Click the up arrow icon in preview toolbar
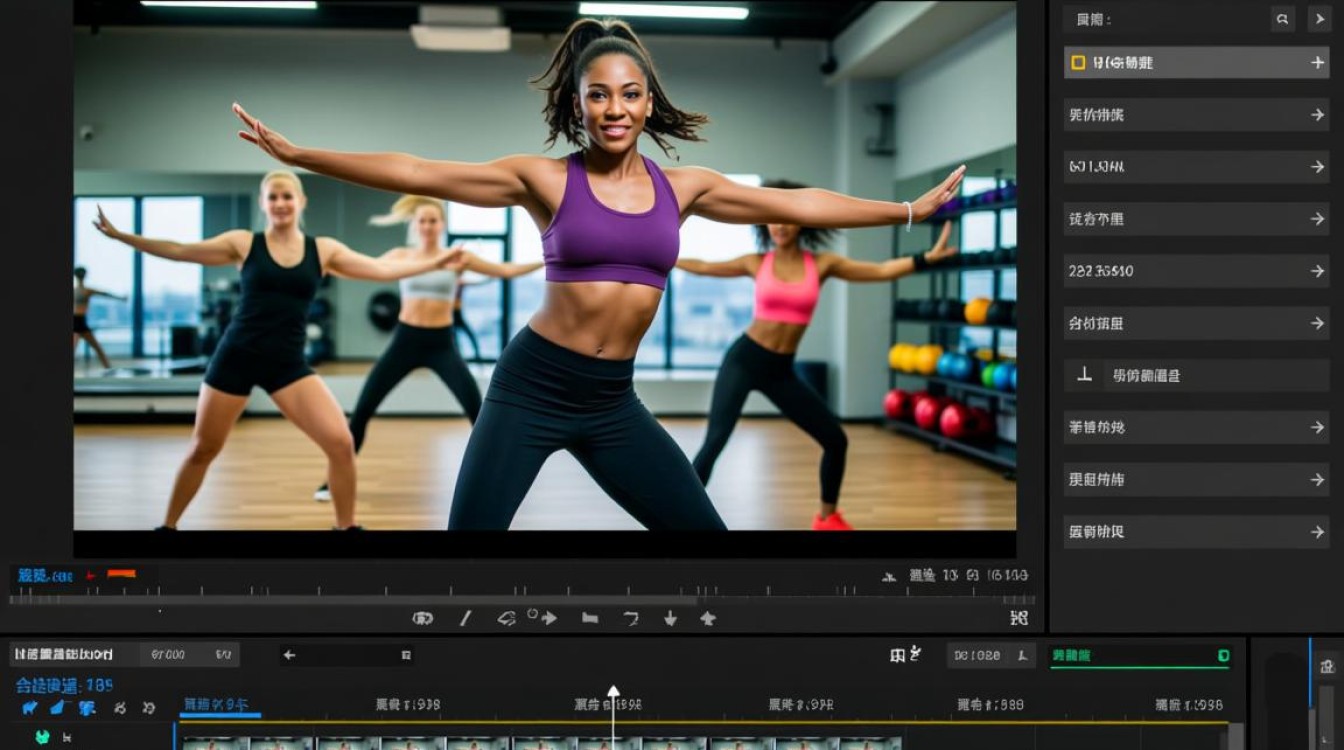The width and height of the screenshot is (1344, 750). pyautogui.click(x=708, y=619)
